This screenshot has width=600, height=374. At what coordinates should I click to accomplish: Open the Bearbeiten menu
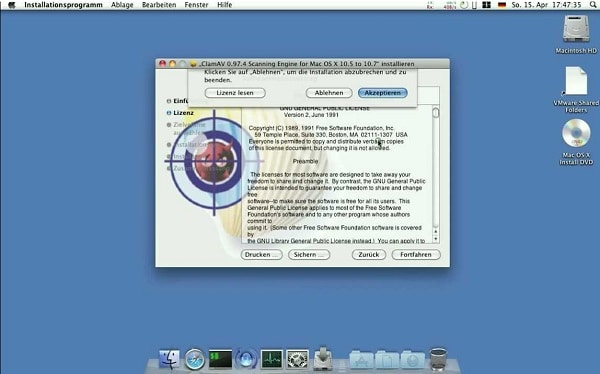(159, 5)
